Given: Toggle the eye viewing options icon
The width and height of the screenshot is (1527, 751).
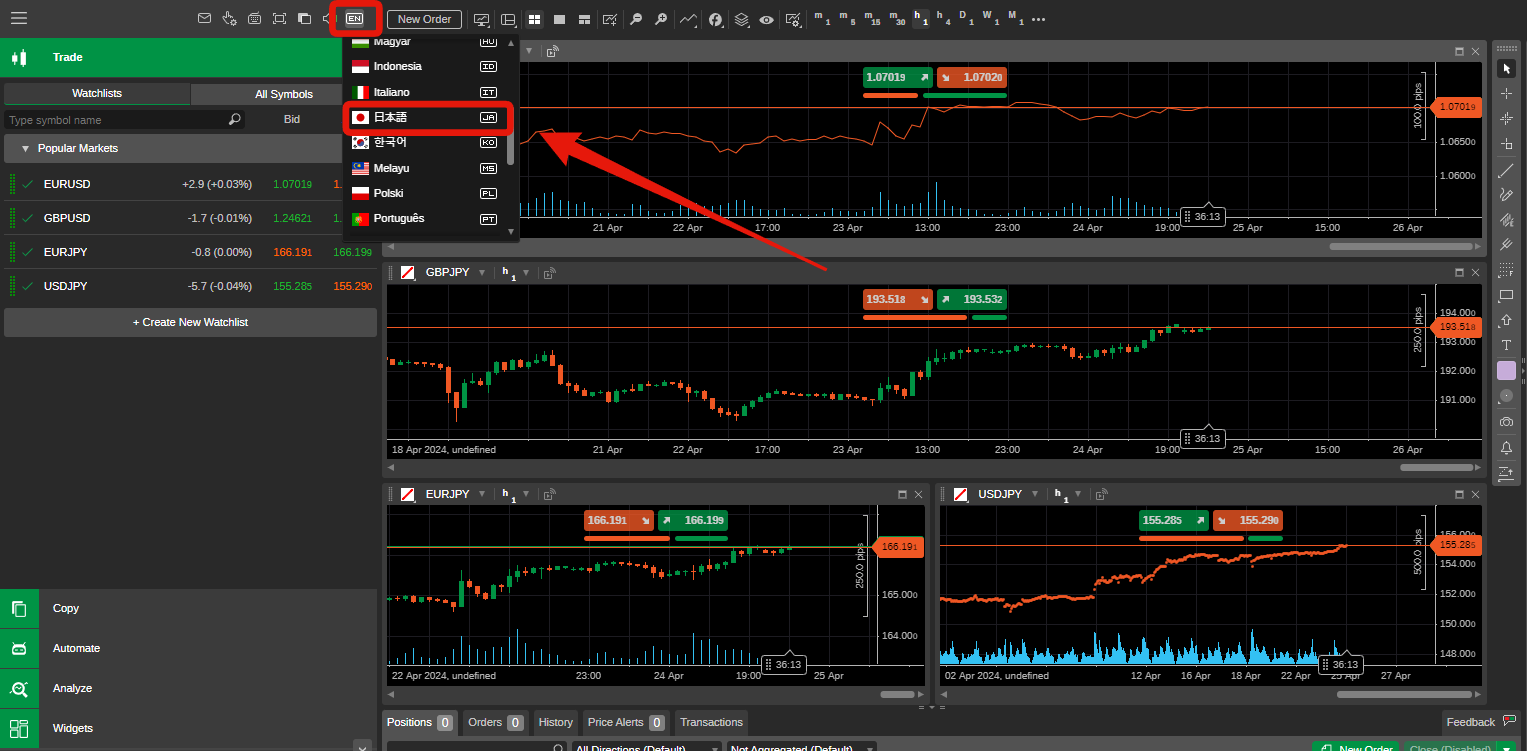Looking at the screenshot, I should click(x=766, y=19).
